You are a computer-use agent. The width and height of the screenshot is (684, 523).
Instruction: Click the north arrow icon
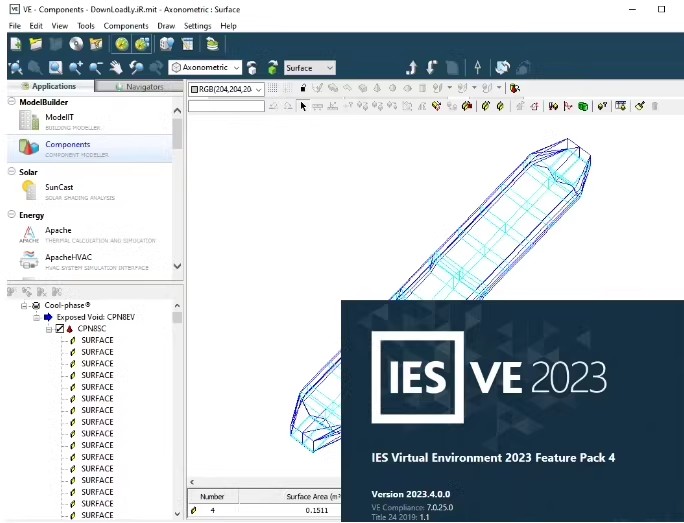point(478,68)
